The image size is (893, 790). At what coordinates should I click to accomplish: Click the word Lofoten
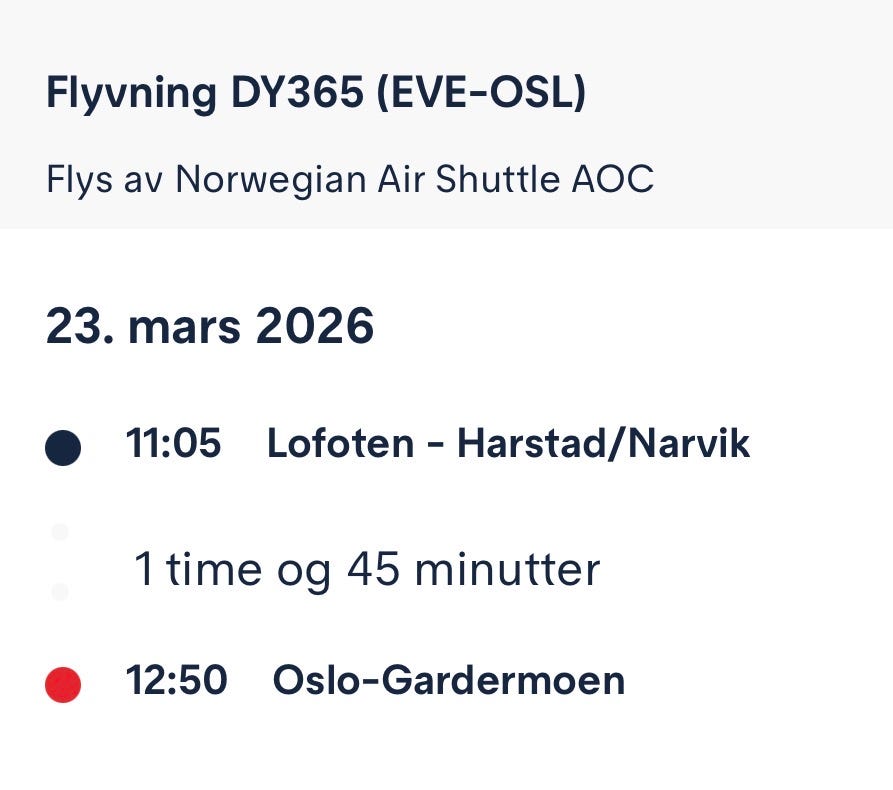coord(341,443)
